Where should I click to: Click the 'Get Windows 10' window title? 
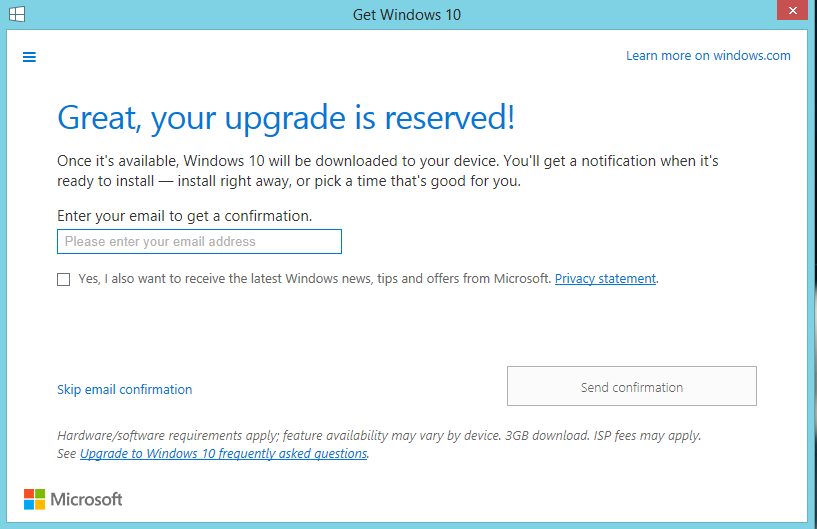tap(407, 15)
